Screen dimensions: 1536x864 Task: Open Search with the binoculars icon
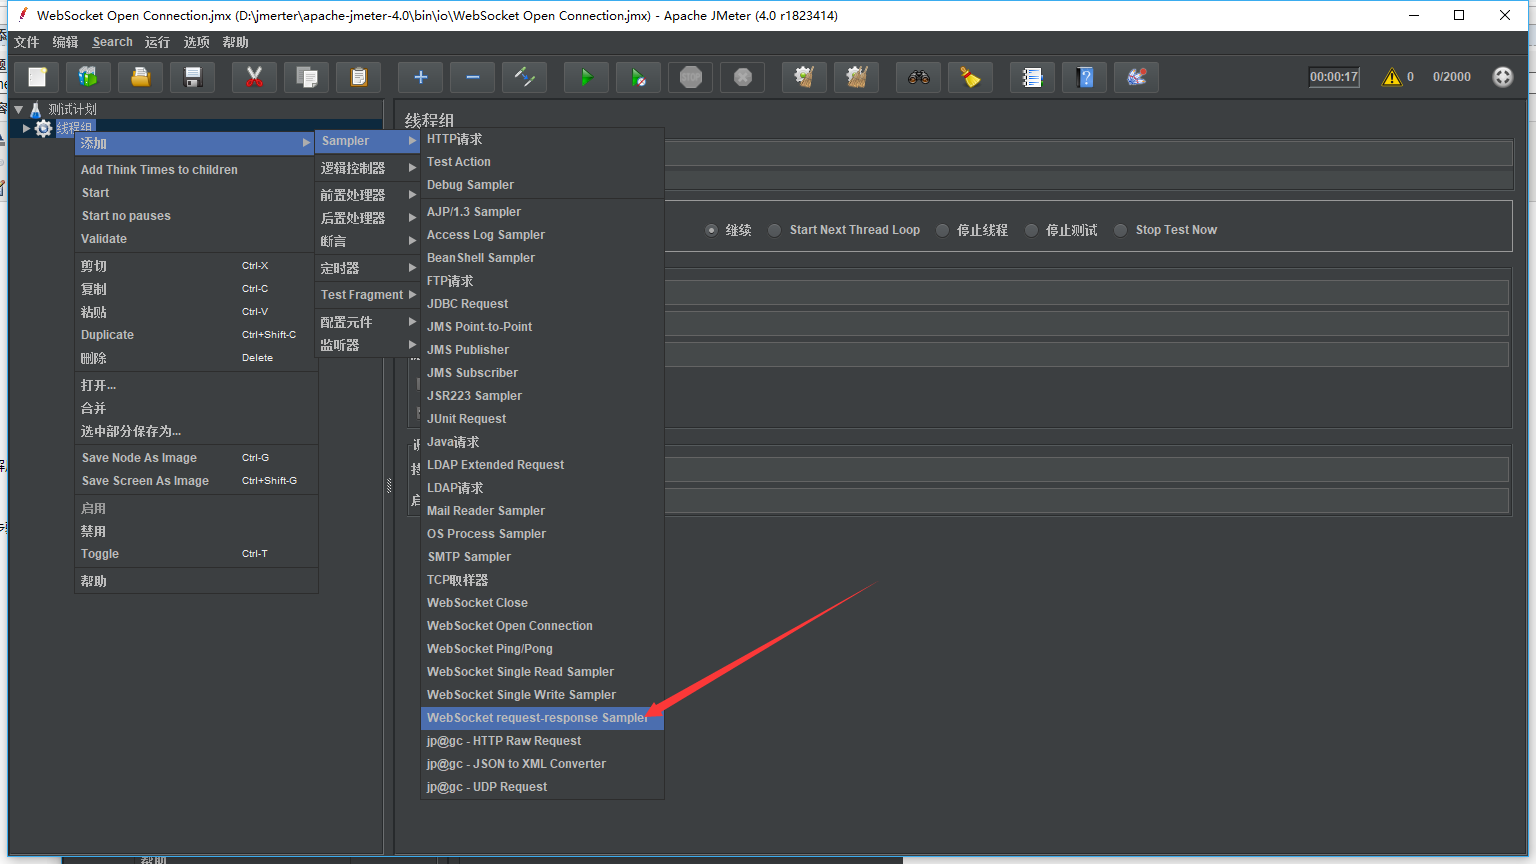coord(918,77)
